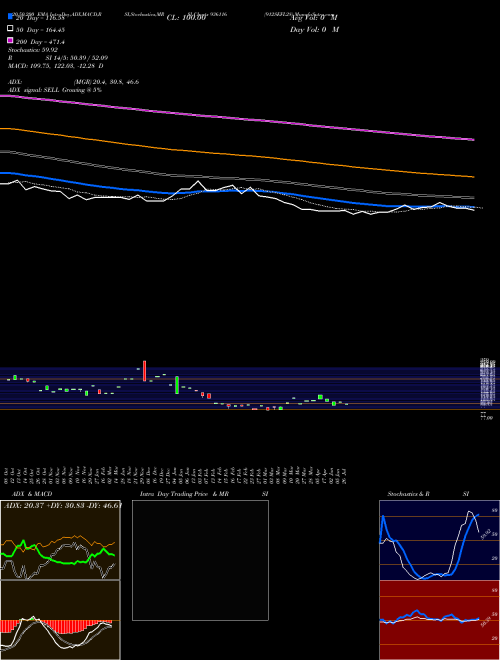Click the magenta 200 day moving average line
The image size is (500, 660).
[x=237, y=117]
